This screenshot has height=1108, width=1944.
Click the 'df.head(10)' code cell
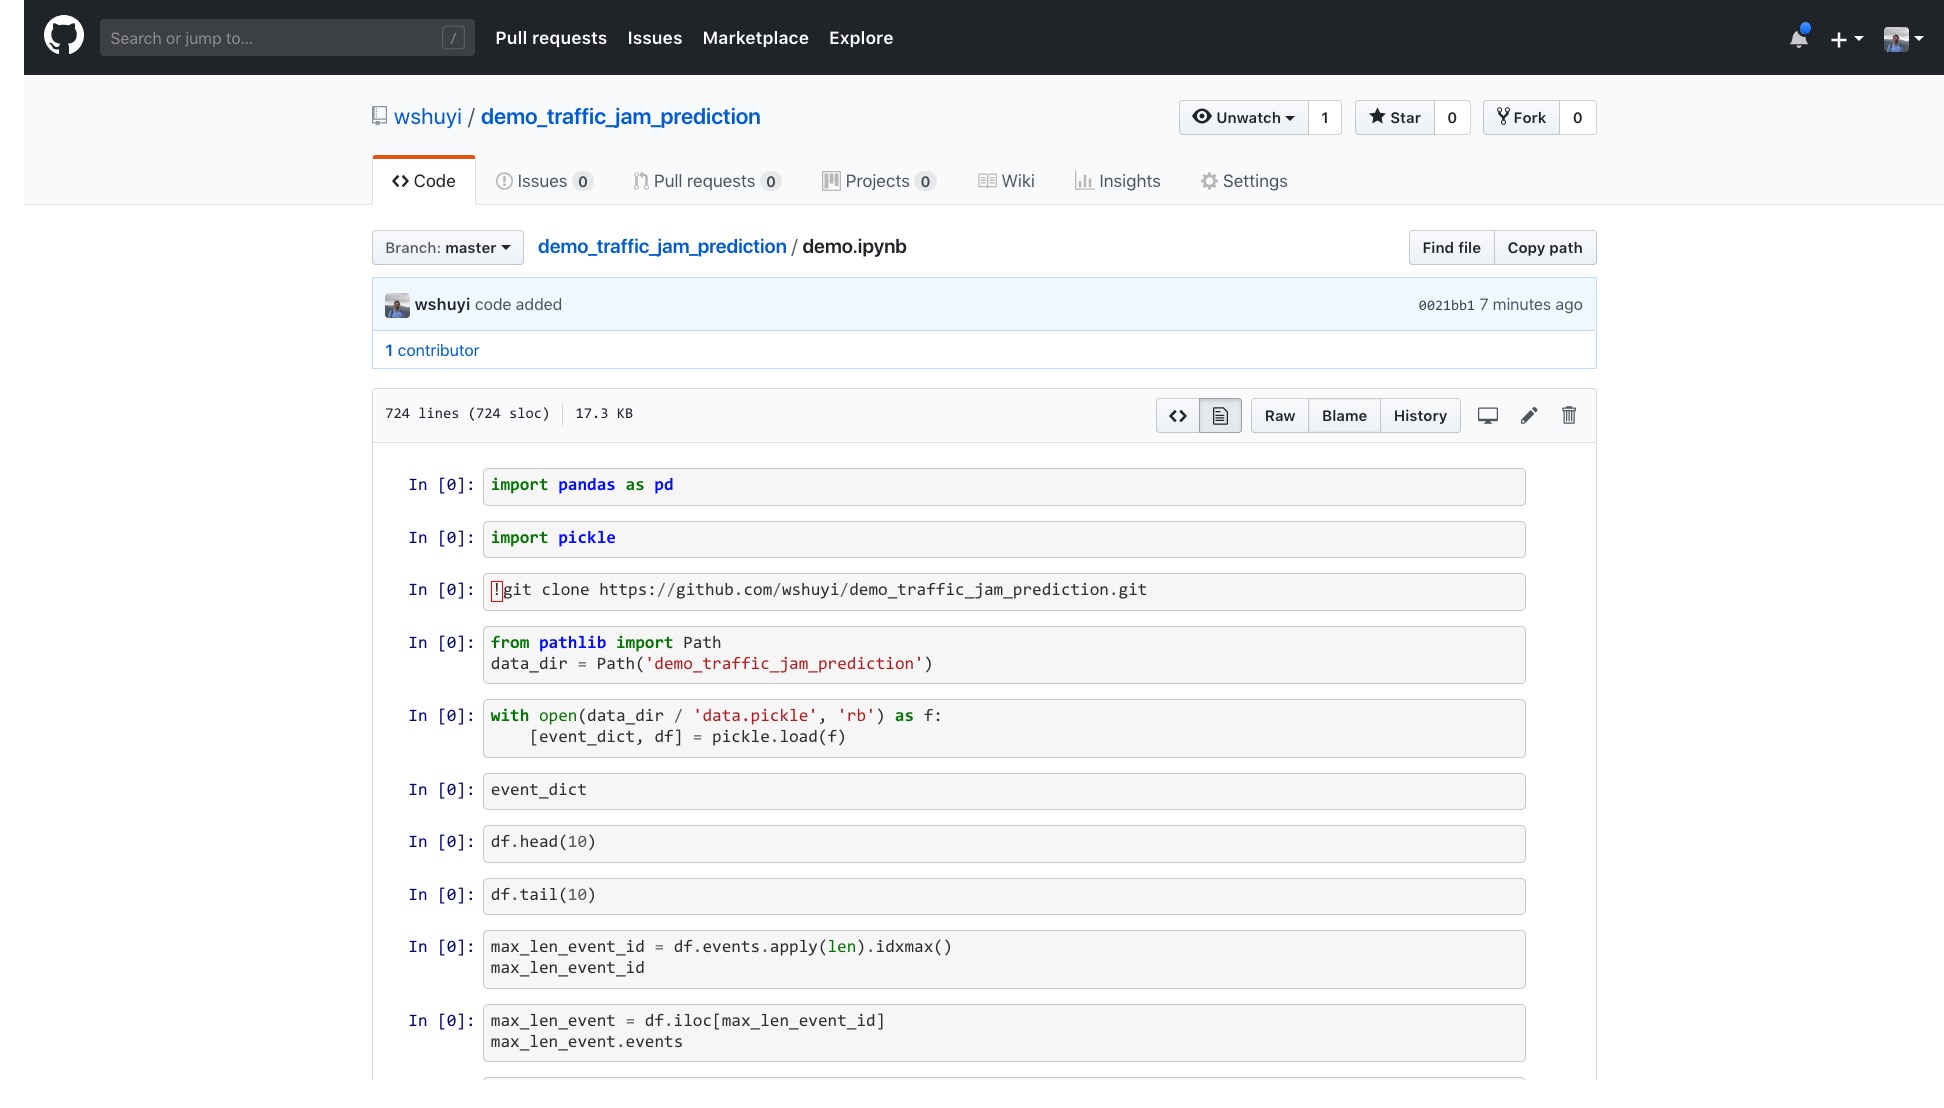pyautogui.click(x=1004, y=843)
